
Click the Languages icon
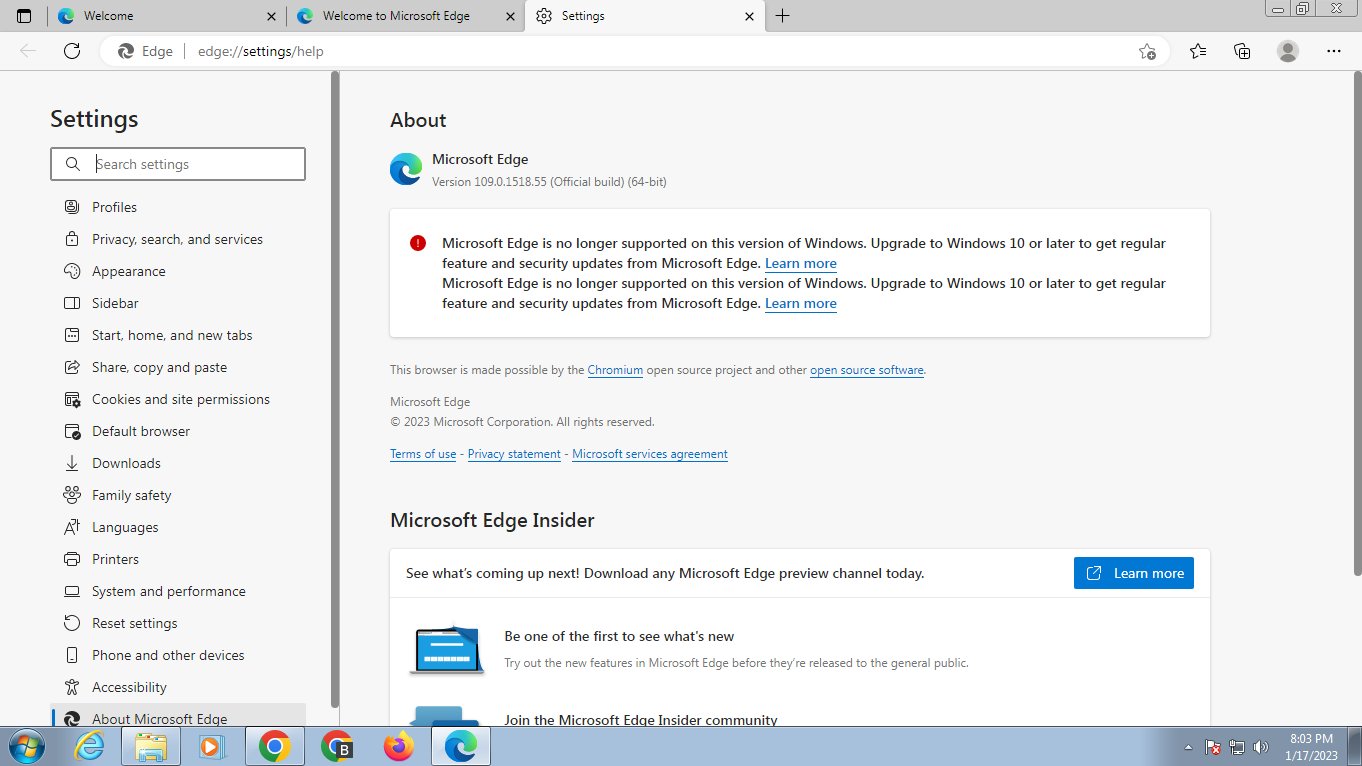[x=72, y=527]
